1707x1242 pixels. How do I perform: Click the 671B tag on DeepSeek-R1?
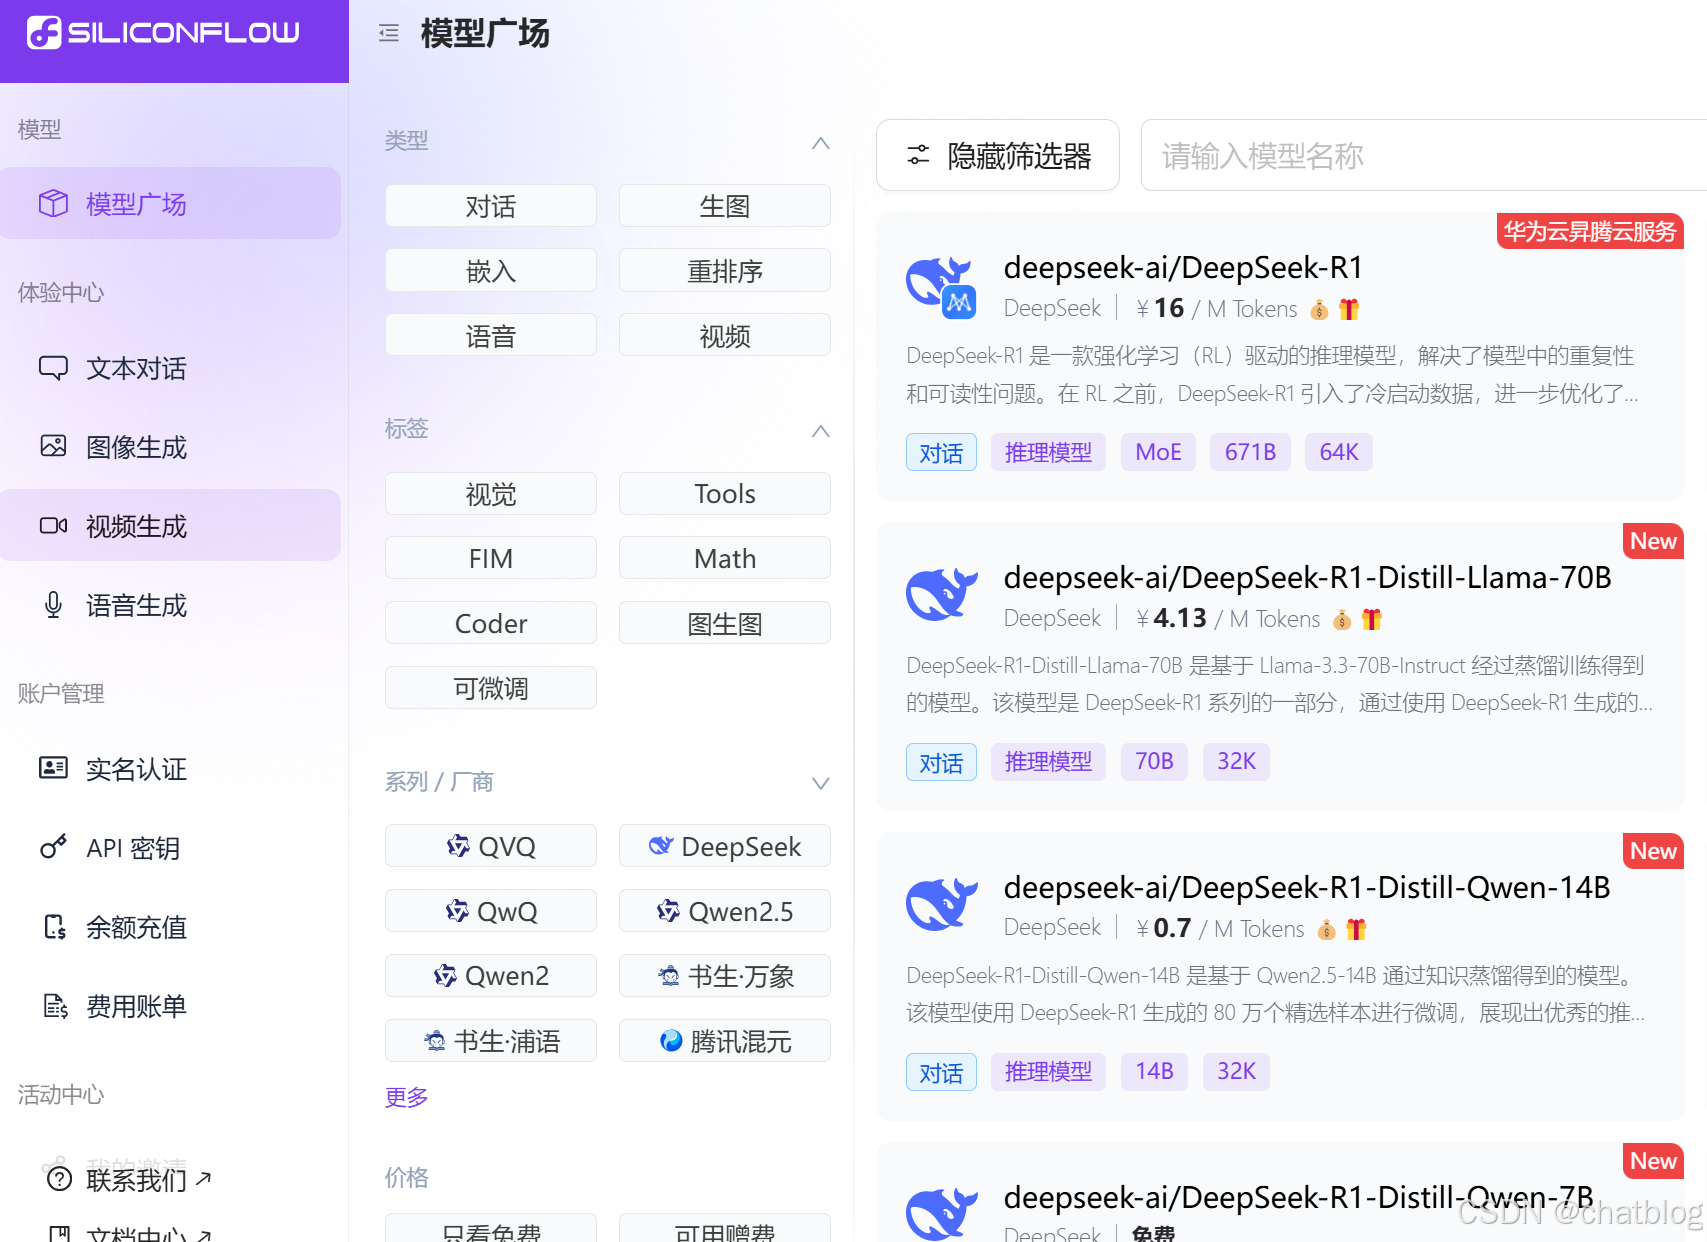(1250, 452)
